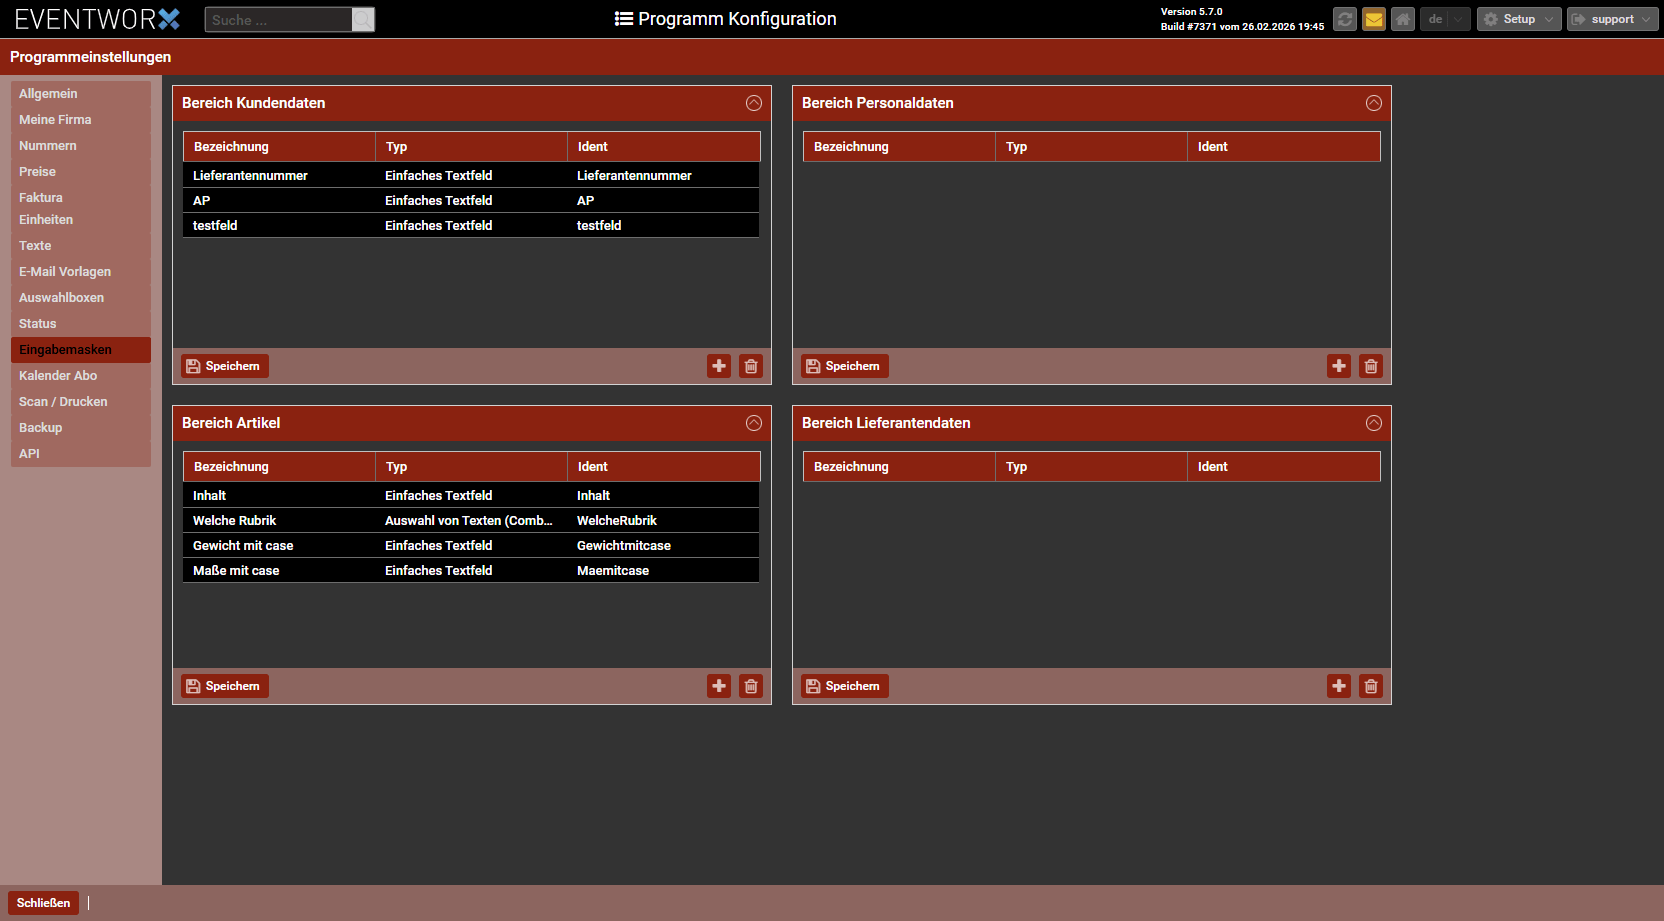Select Auswahlboxen in the sidebar
The height and width of the screenshot is (921, 1664).
pyautogui.click(x=61, y=298)
